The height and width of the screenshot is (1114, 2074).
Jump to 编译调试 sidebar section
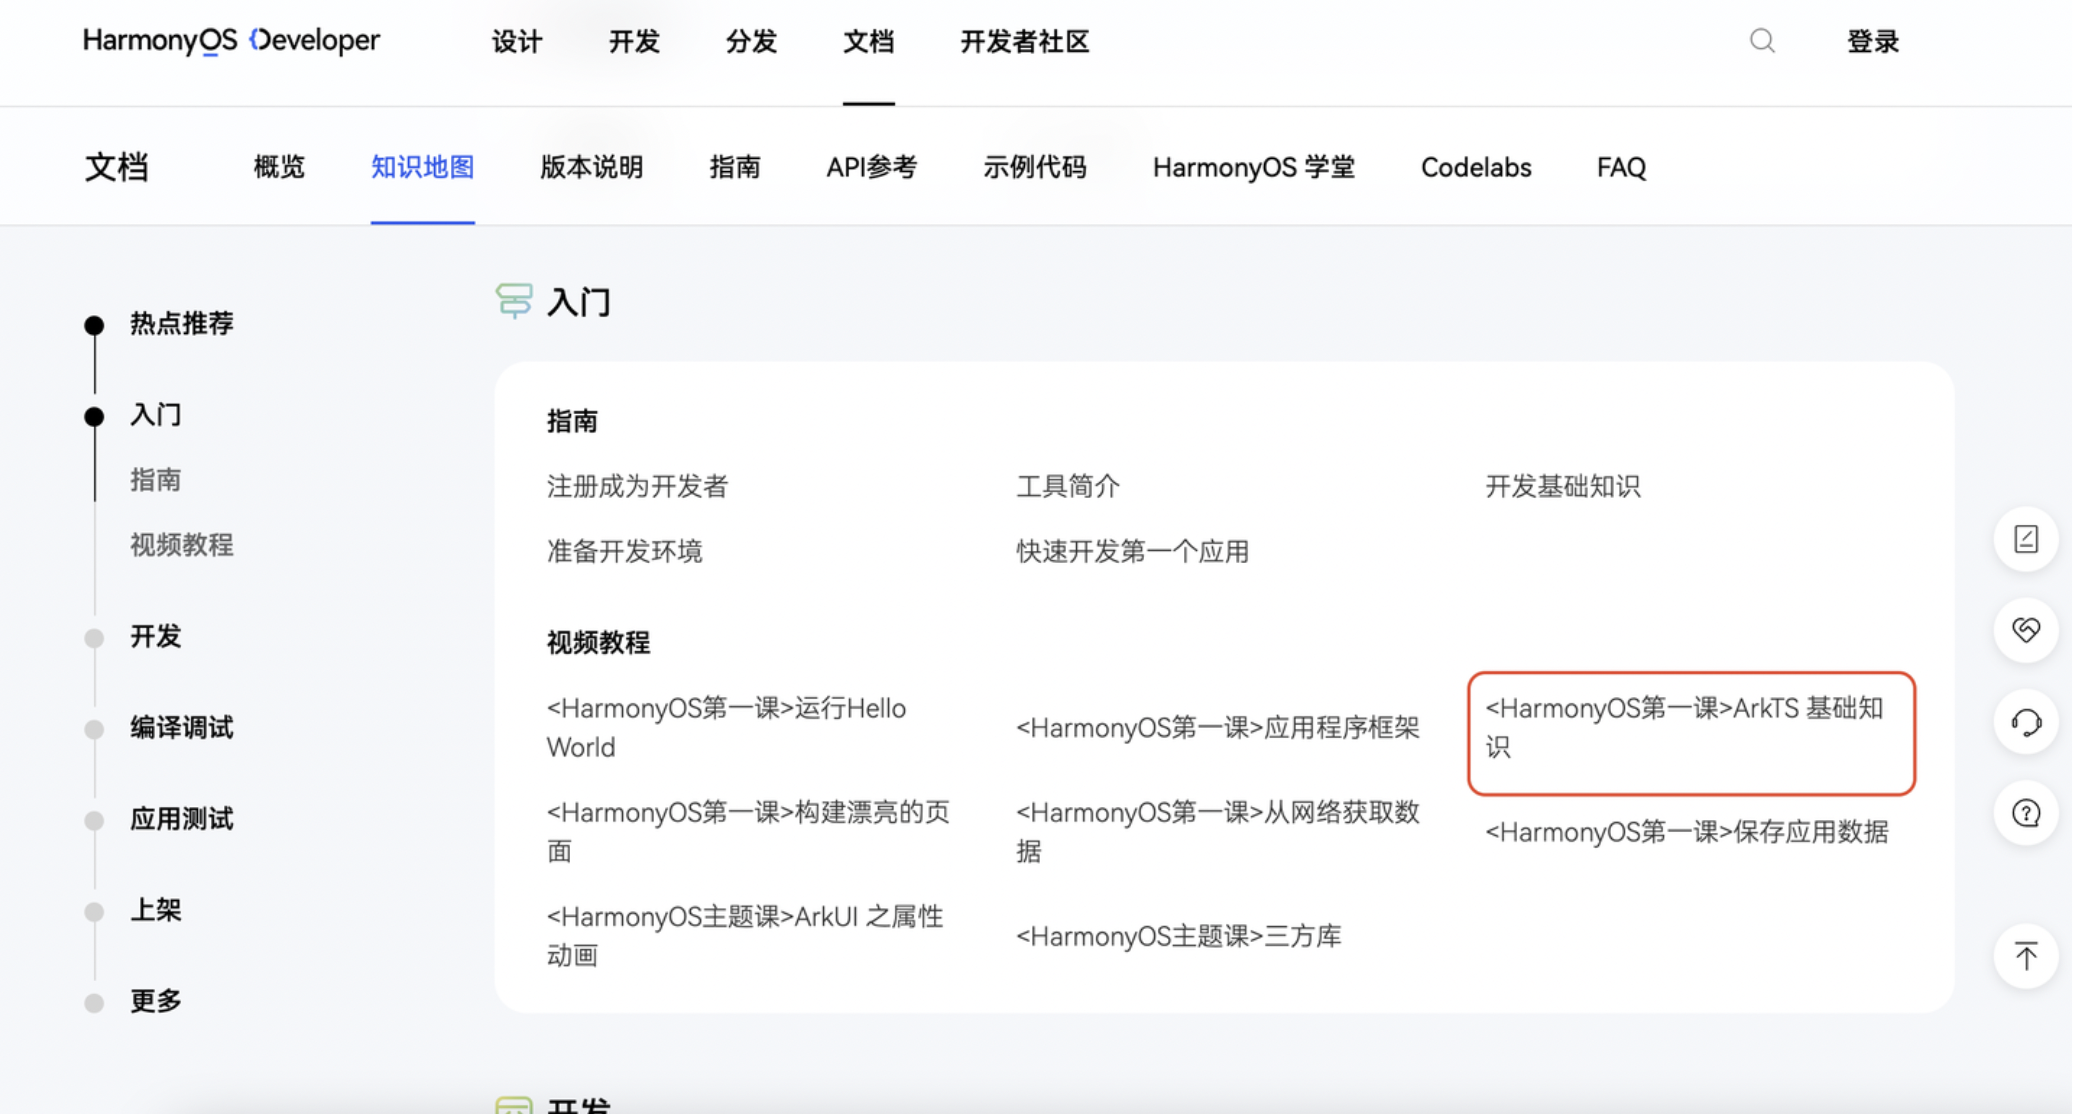[181, 727]
